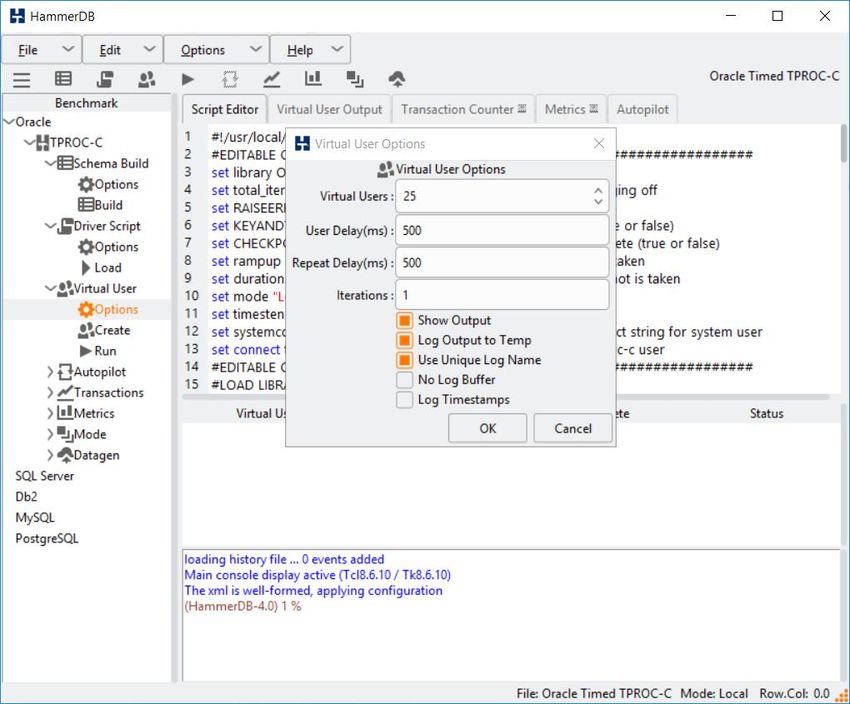Click the Mode toolbar icon

point(355,79)
